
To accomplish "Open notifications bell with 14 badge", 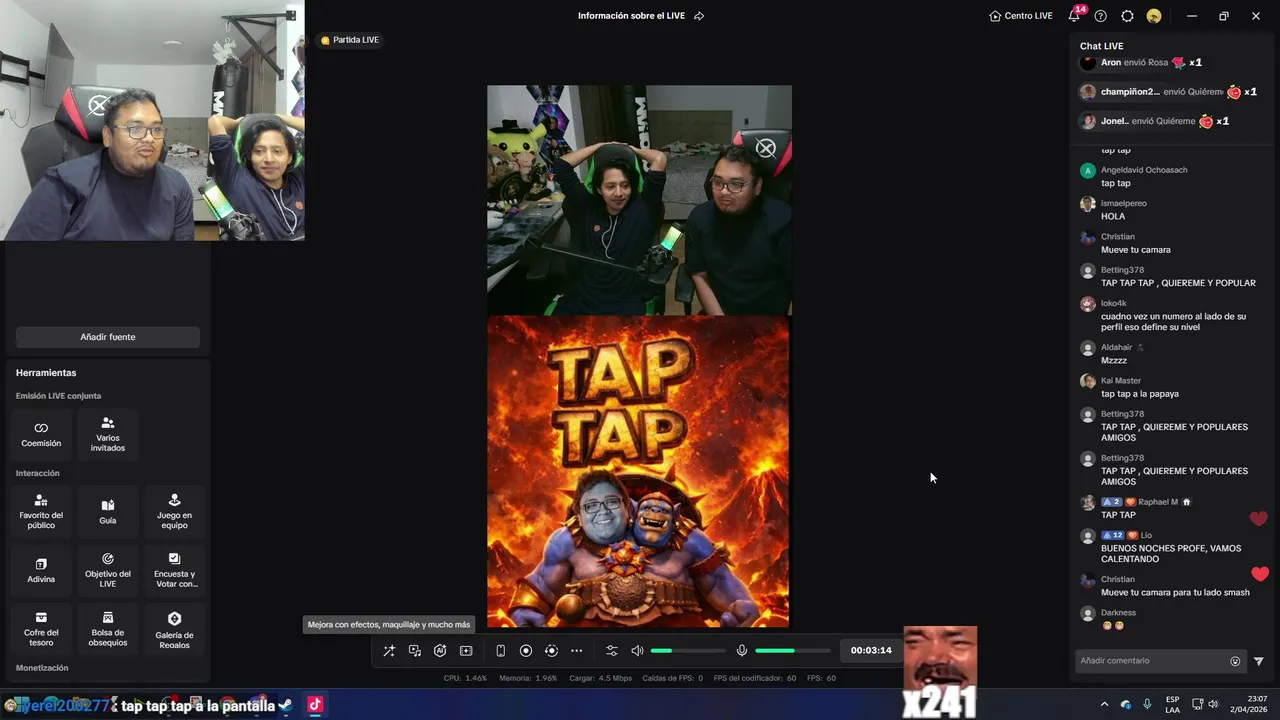I will click(1075, 15).
